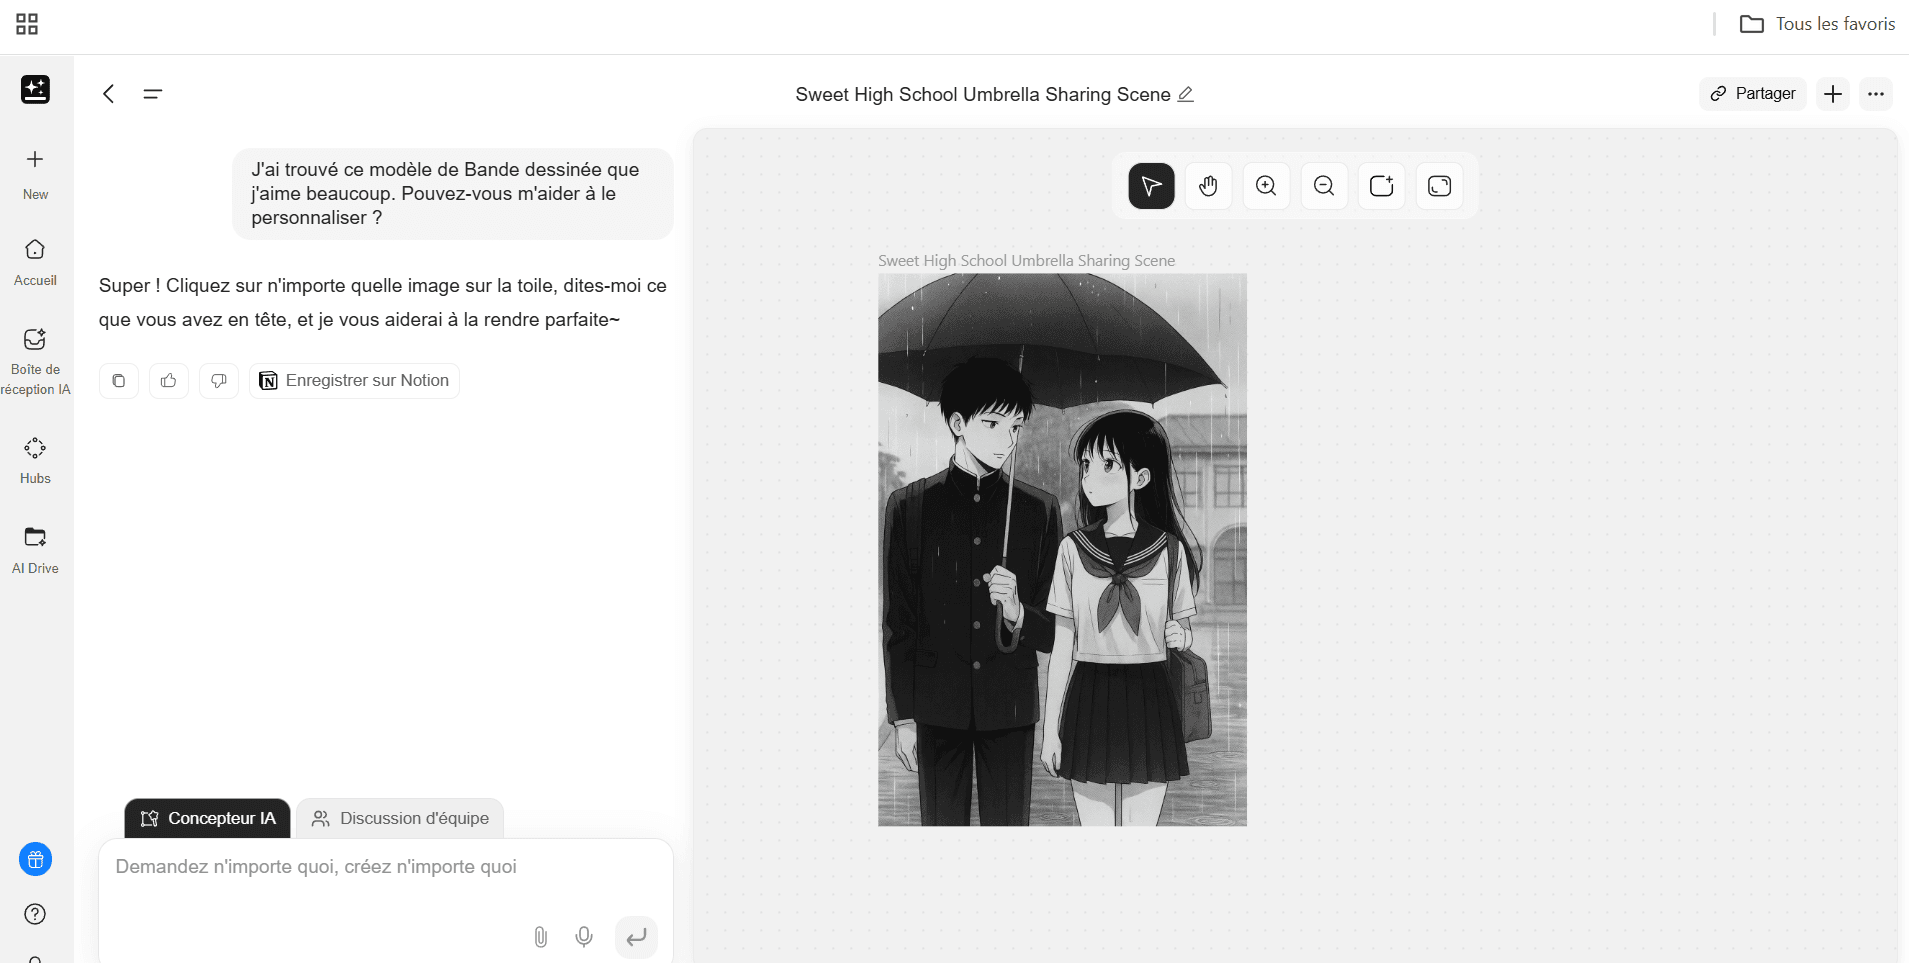The width and height of the screenshot is (1909, 963).
Task: Activate the hand pan tool
Action: pos(1208,186)
